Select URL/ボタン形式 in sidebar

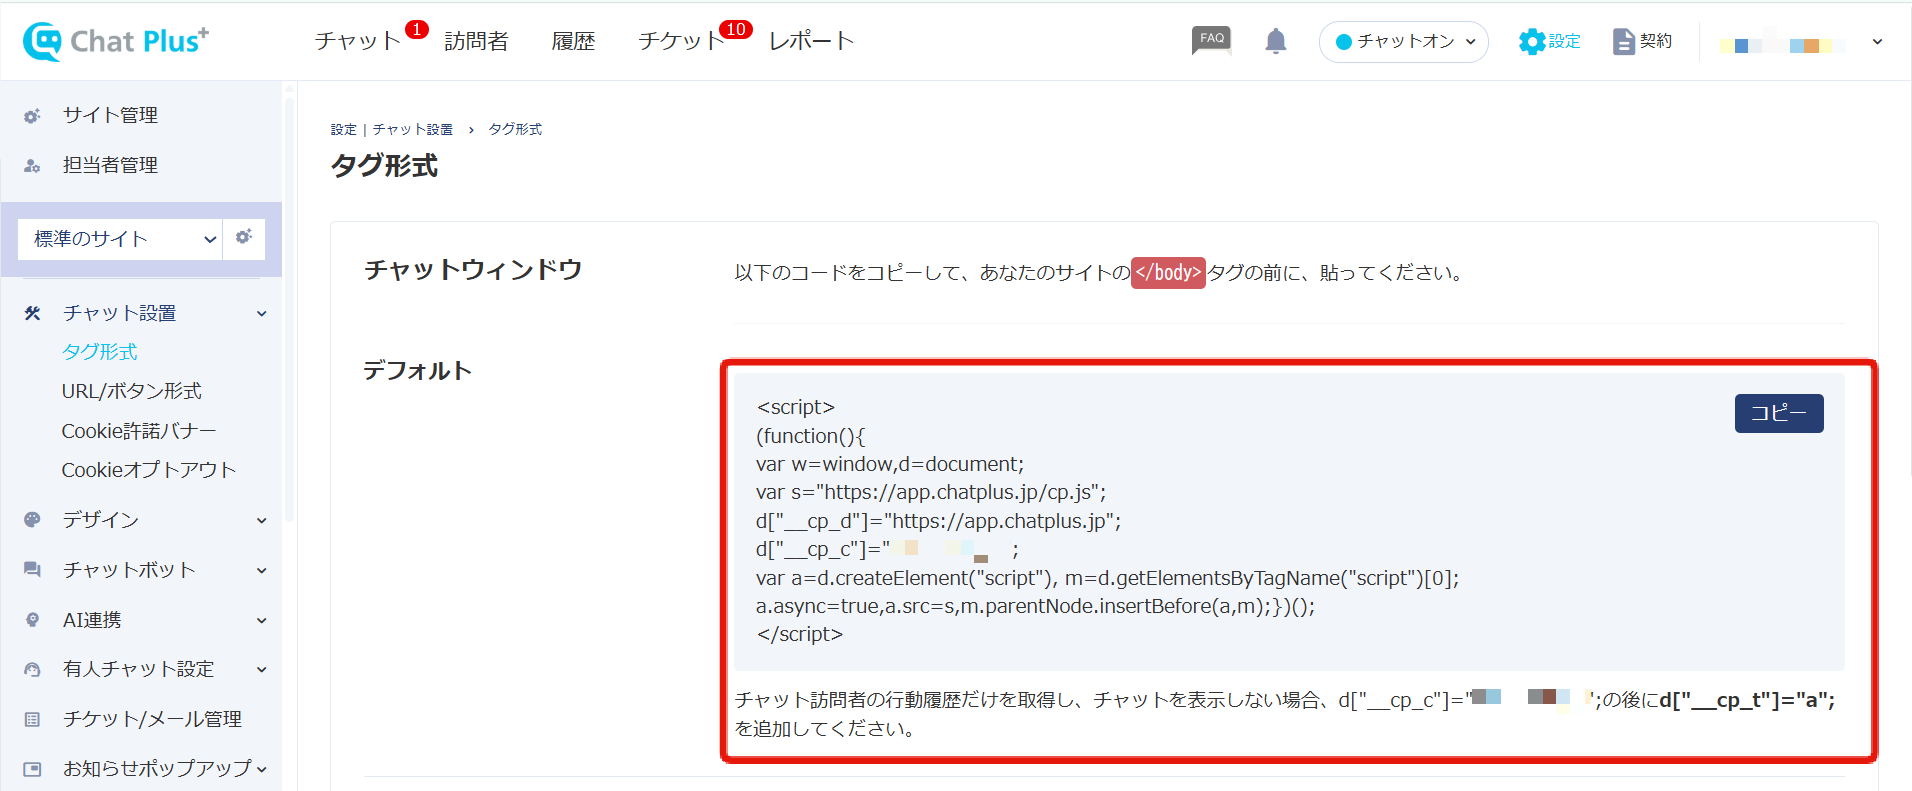(x=131, y=391)
